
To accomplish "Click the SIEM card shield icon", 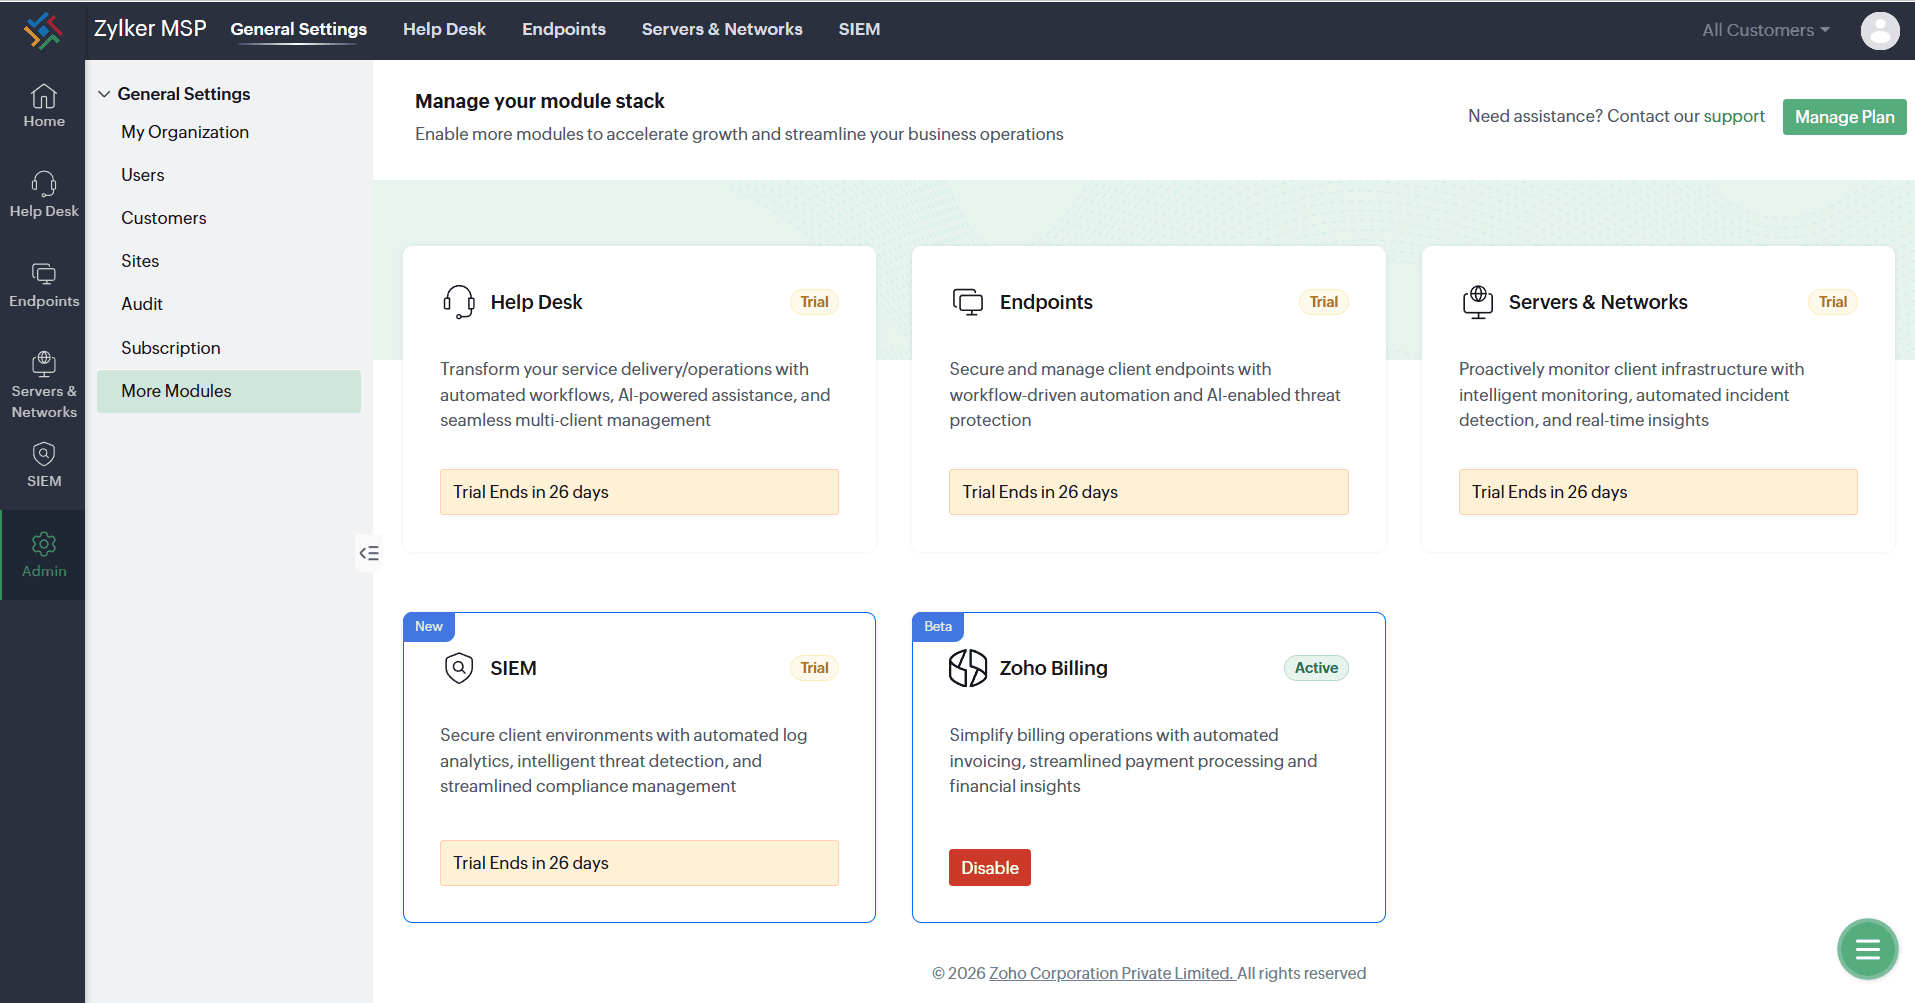I will tap(459, 667).
